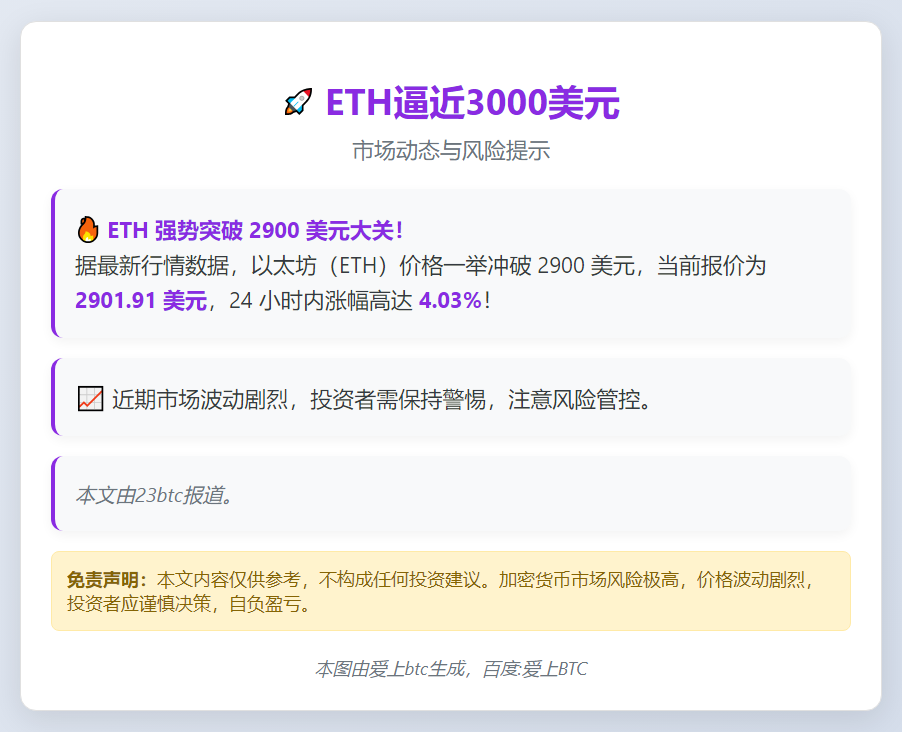Click the purple bar next to the 23btc note
Image resolution: width=902 pixels, height=732 pixels.
(52, 494)
